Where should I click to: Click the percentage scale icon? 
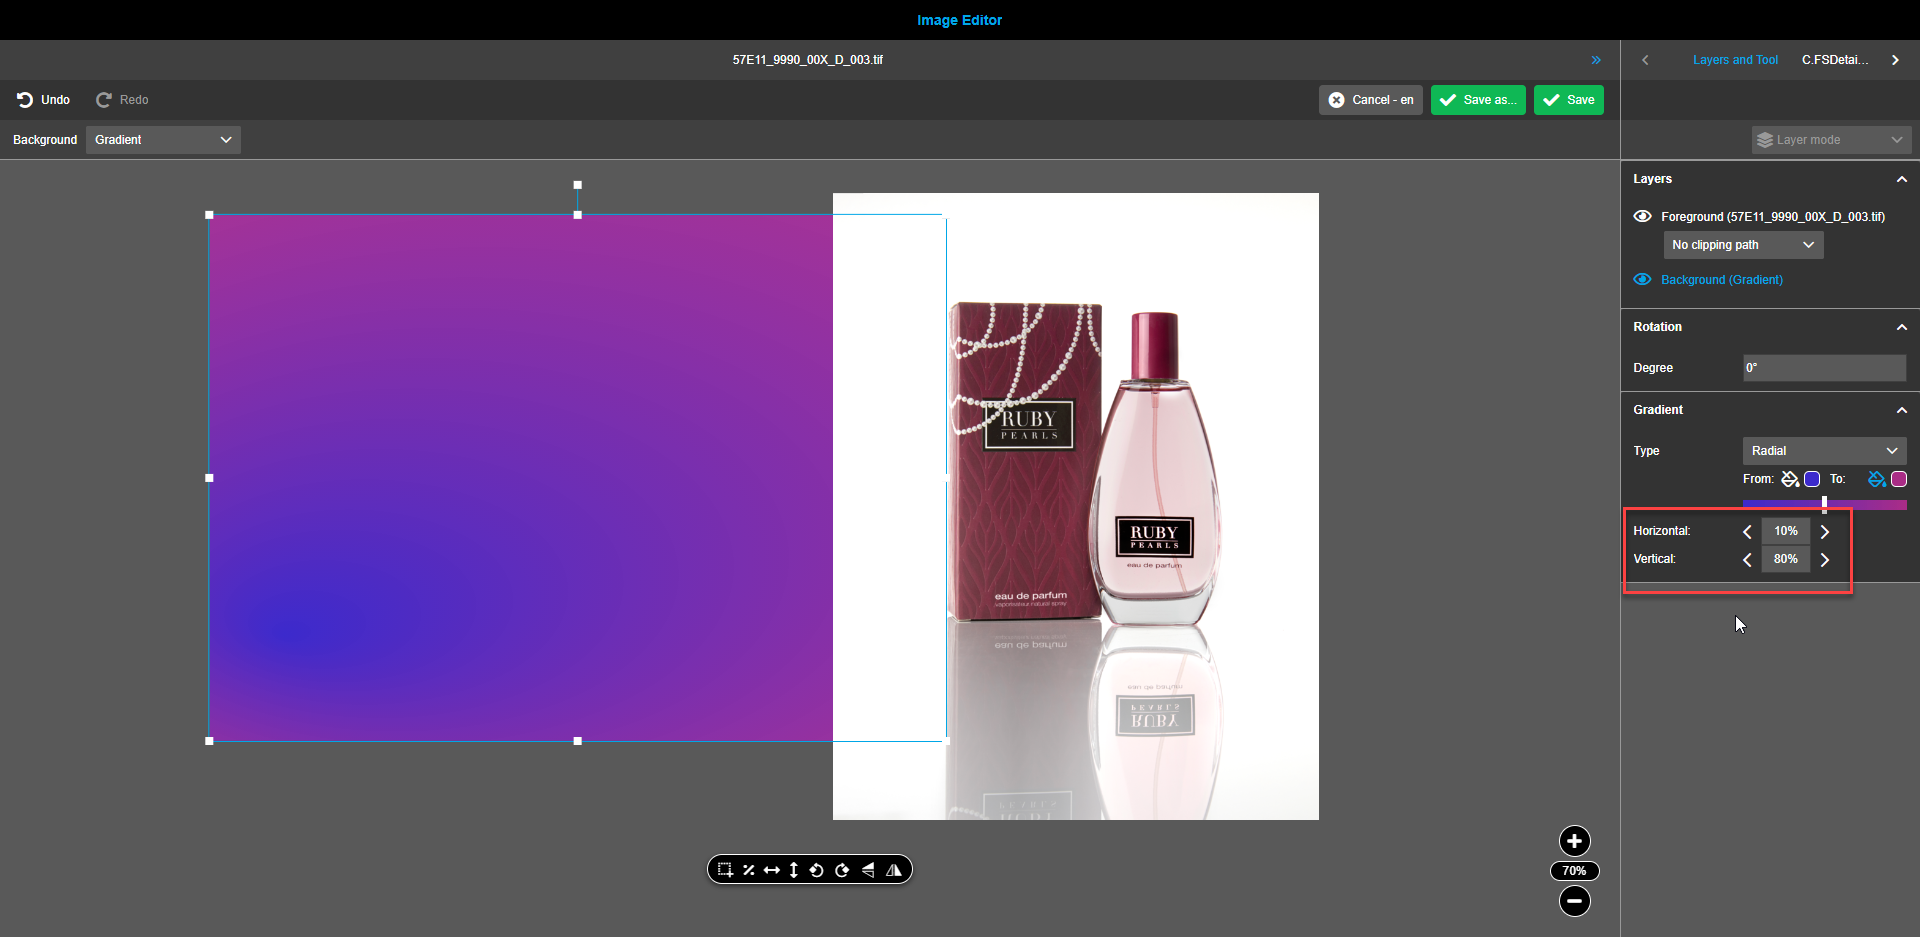[x=748, y=869]
